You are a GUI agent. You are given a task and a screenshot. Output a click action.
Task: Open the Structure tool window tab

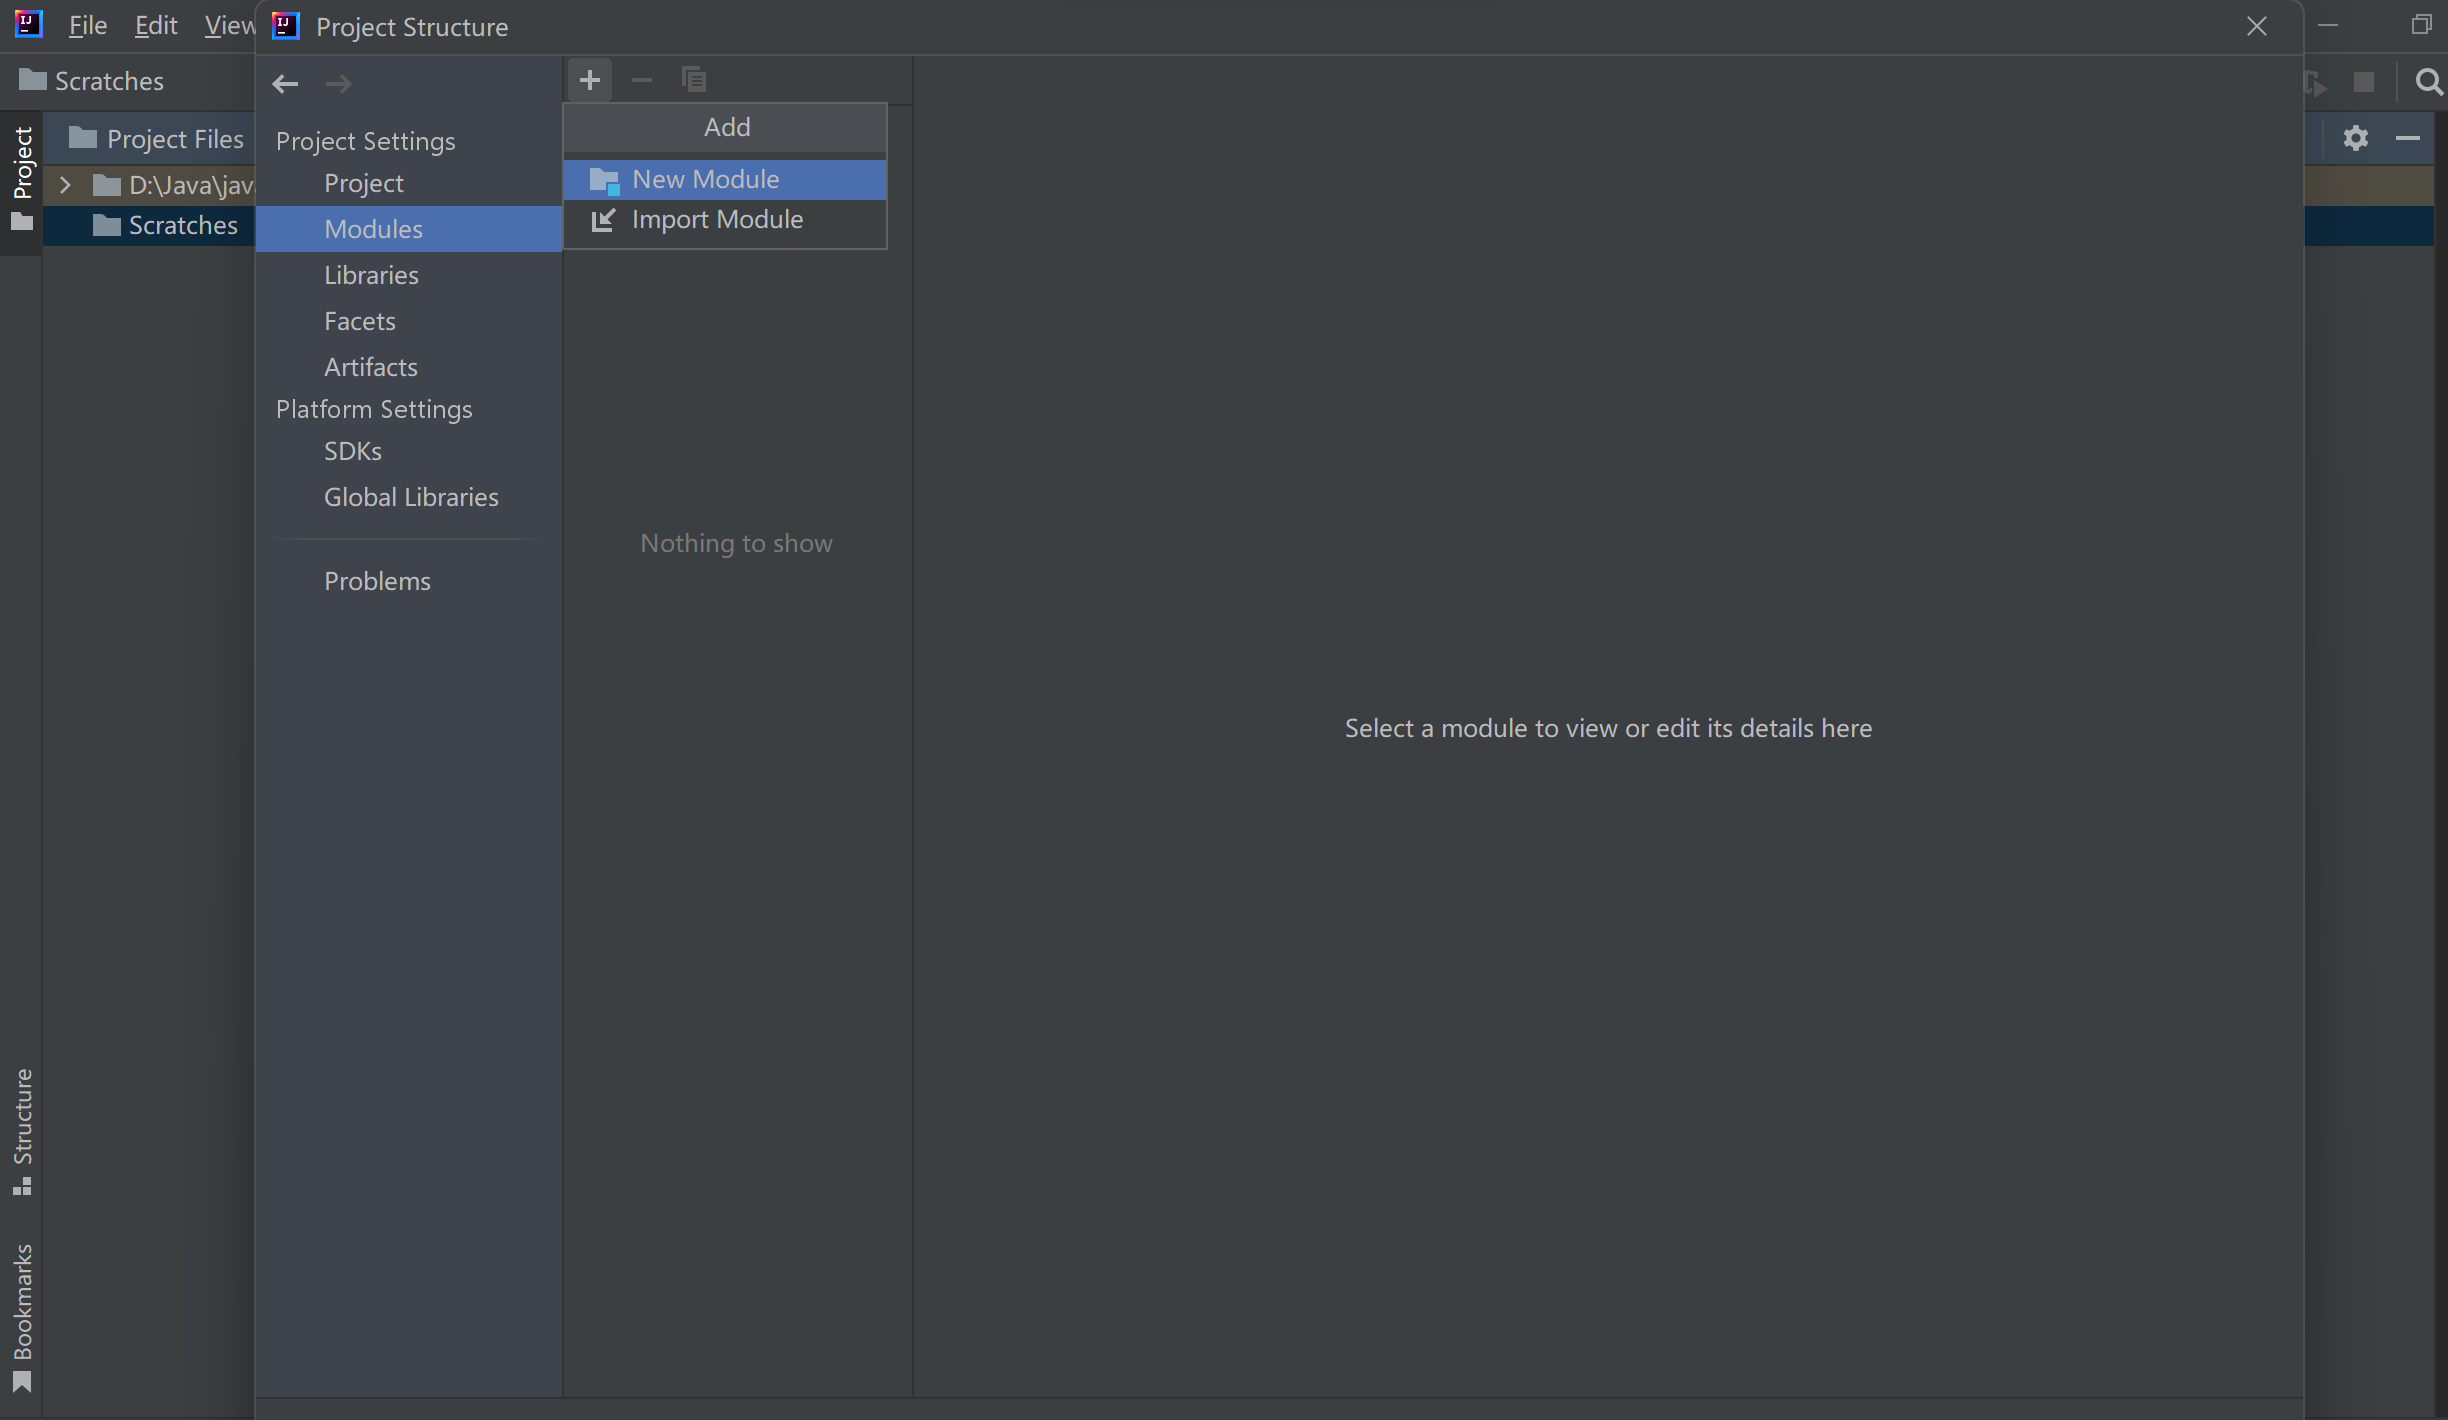click(22, 1130)
